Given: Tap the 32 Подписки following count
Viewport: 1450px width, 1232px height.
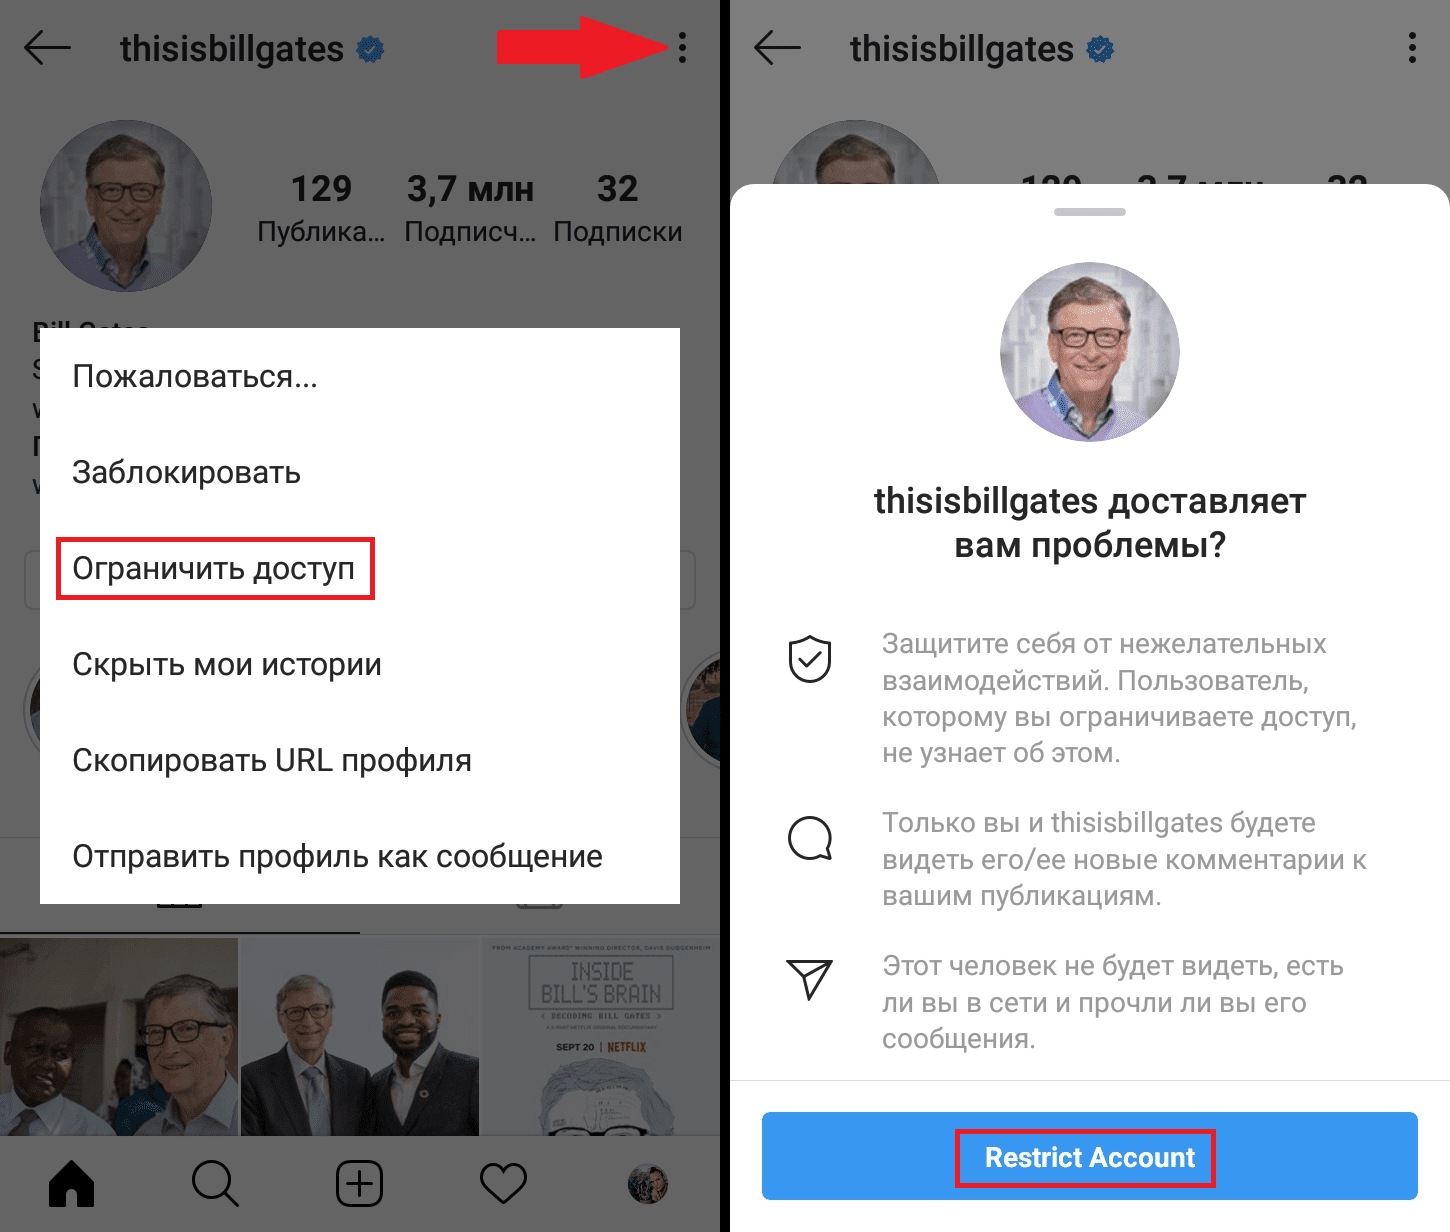Looking at the screenshot, I should click(x=617, y=208).
